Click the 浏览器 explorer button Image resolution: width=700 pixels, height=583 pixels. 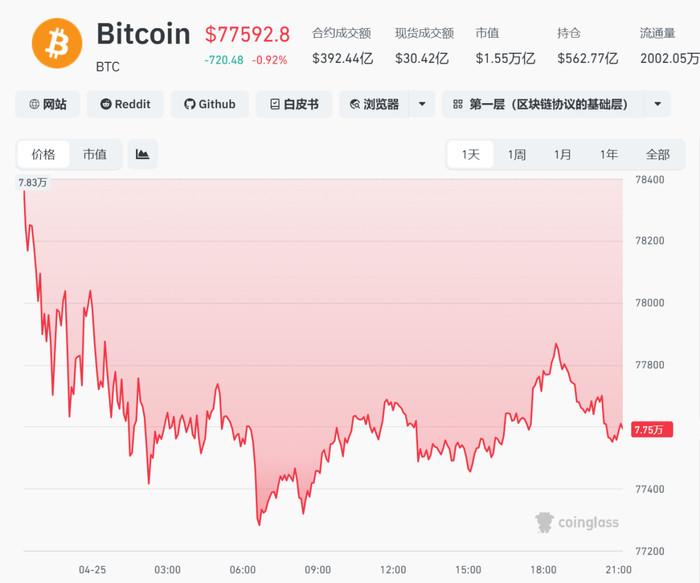(374, 104)
